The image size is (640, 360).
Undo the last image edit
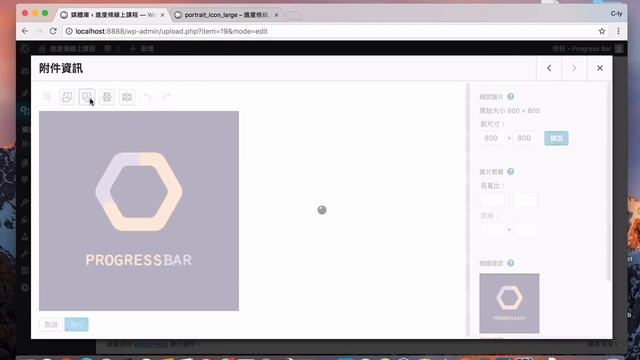coord(147,97)
